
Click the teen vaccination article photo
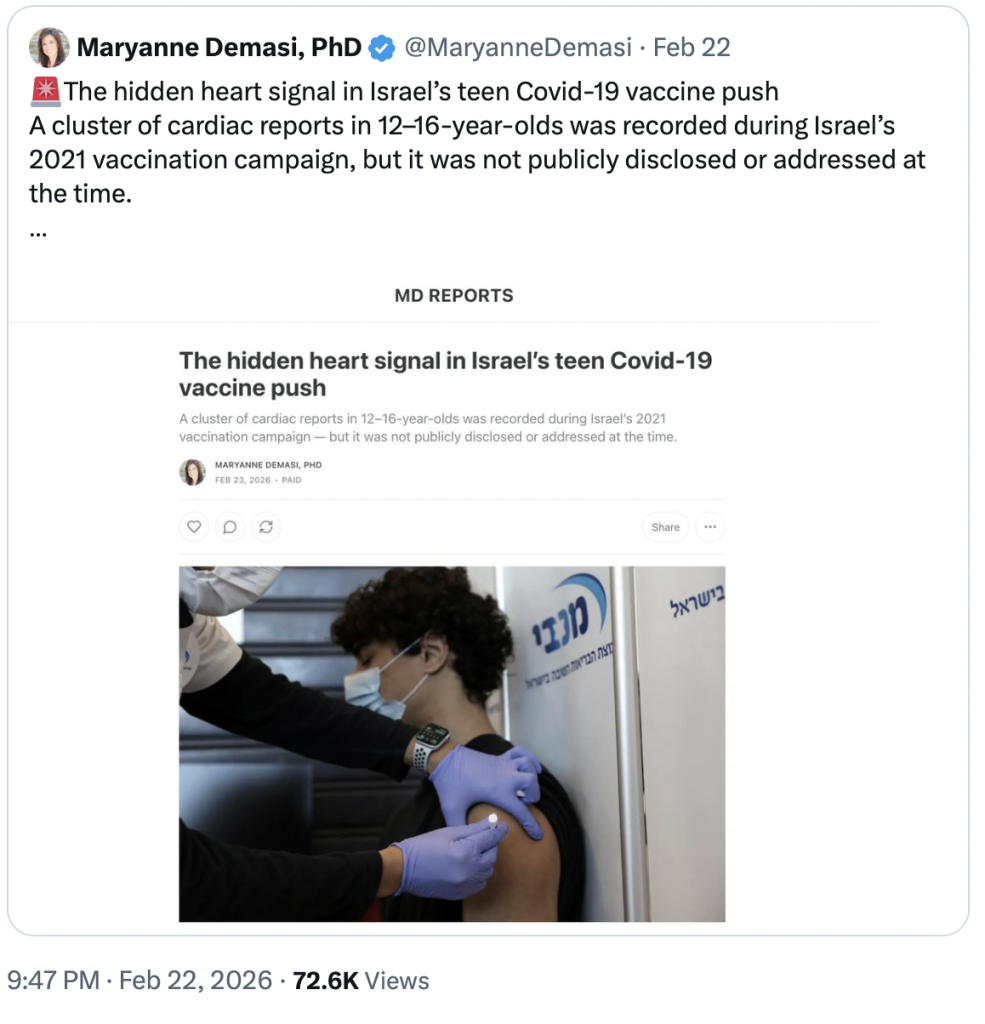[x=452, y=743]
